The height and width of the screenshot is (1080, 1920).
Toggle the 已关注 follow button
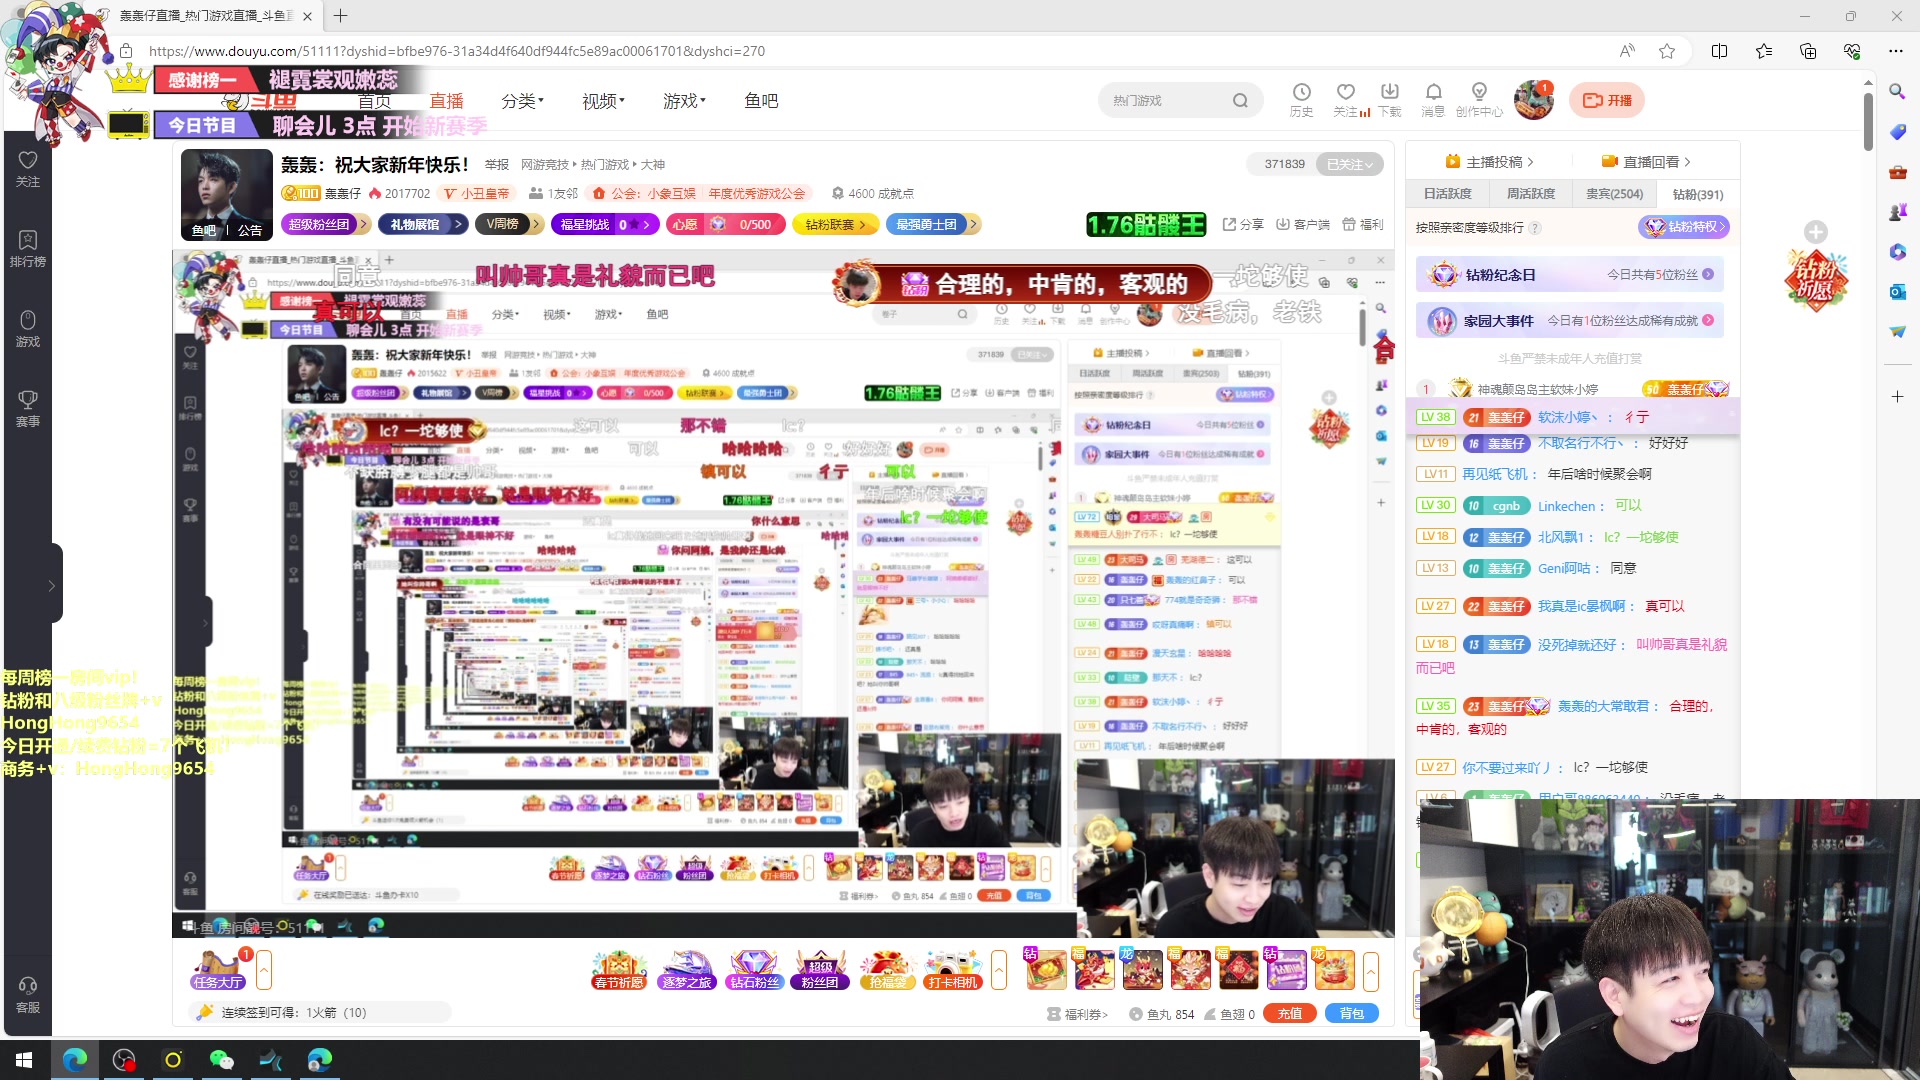(x=1350, y=164)
